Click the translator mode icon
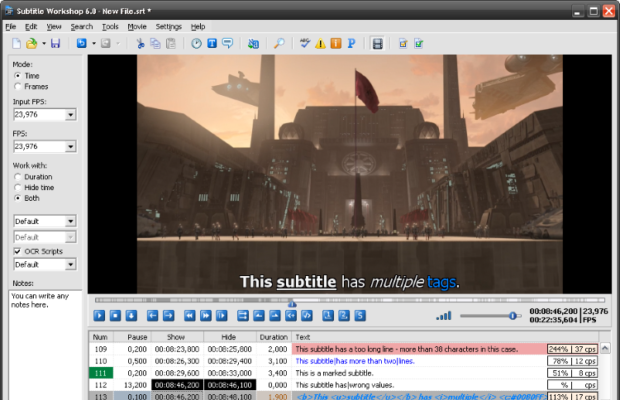 (253, 43)
